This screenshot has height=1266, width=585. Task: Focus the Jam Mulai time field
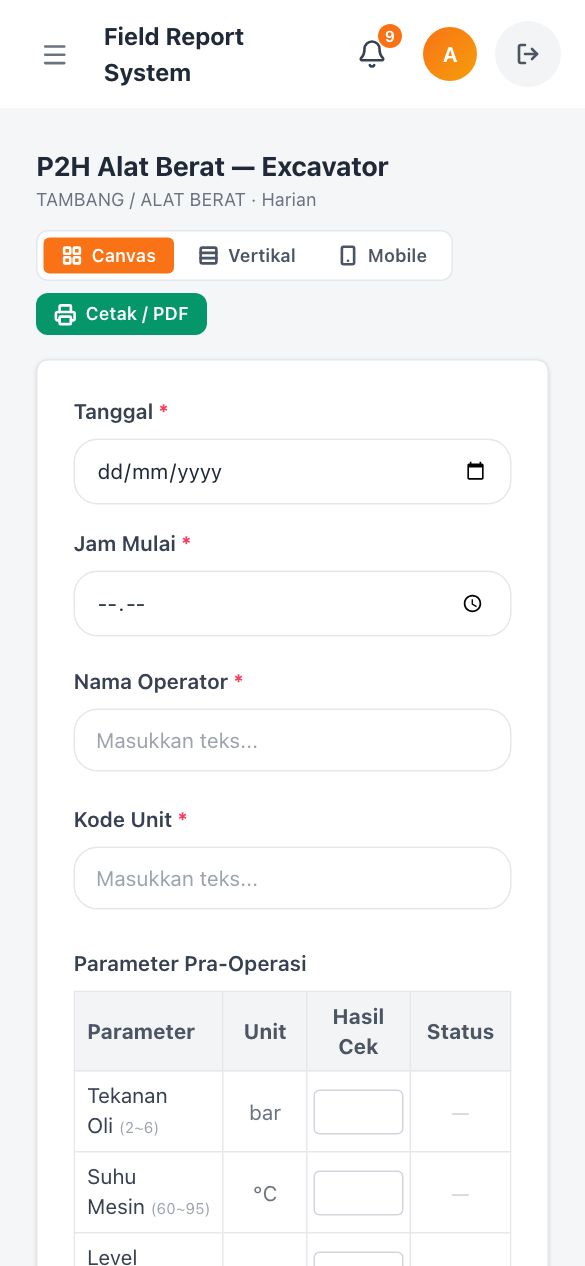click(x=292, y=604)
